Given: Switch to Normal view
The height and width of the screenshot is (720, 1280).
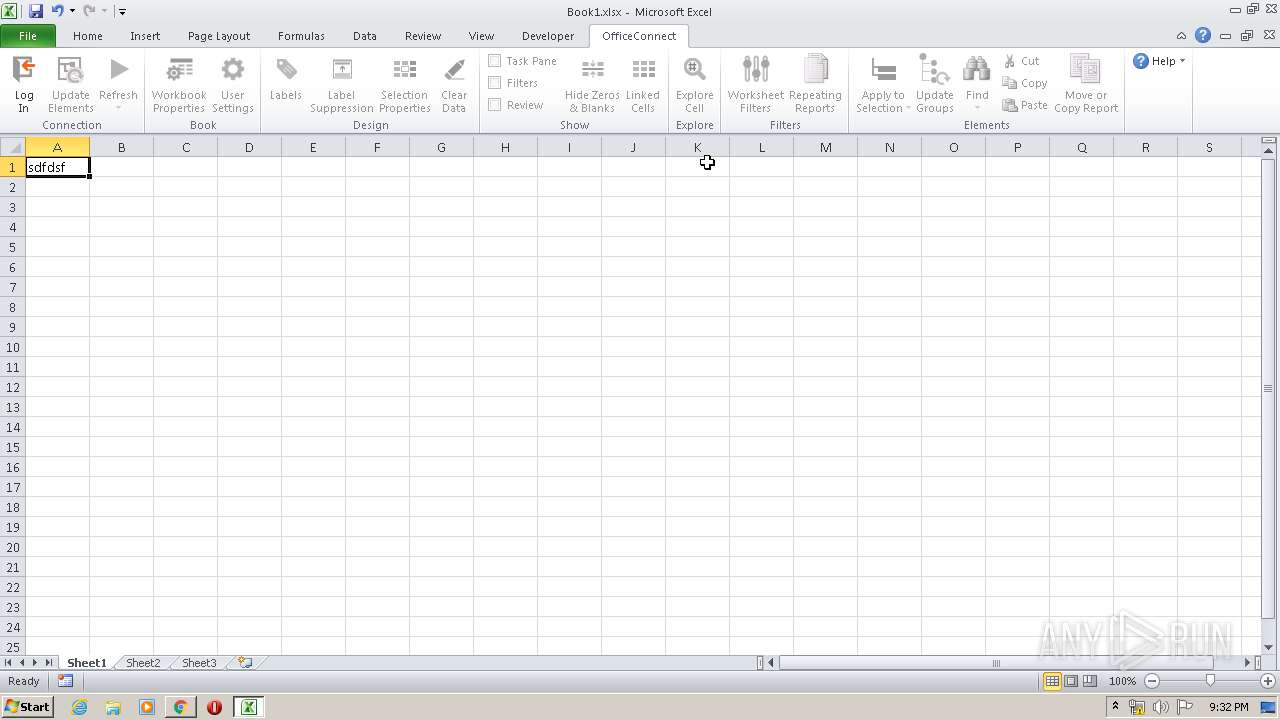Looking at the screenshot, I should (x=1052, y=681).
